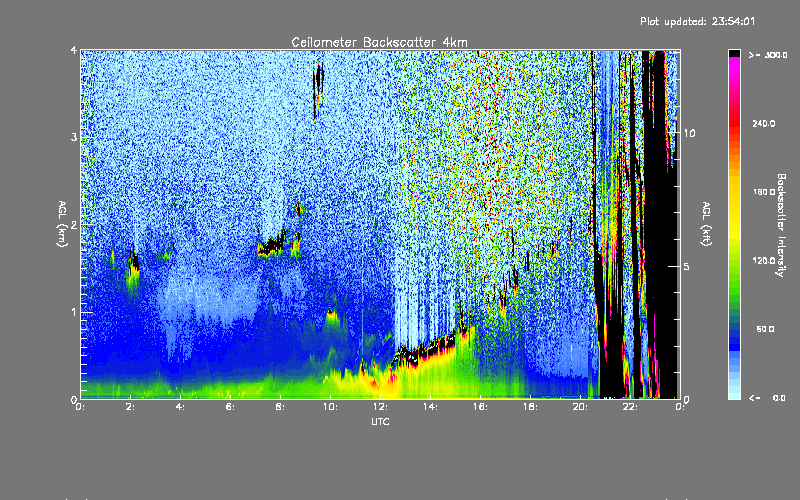Click the "18:" UTC time tick label
Viewport: 800px width, 500px height.
pyautogui.click(x=530, y=407)
